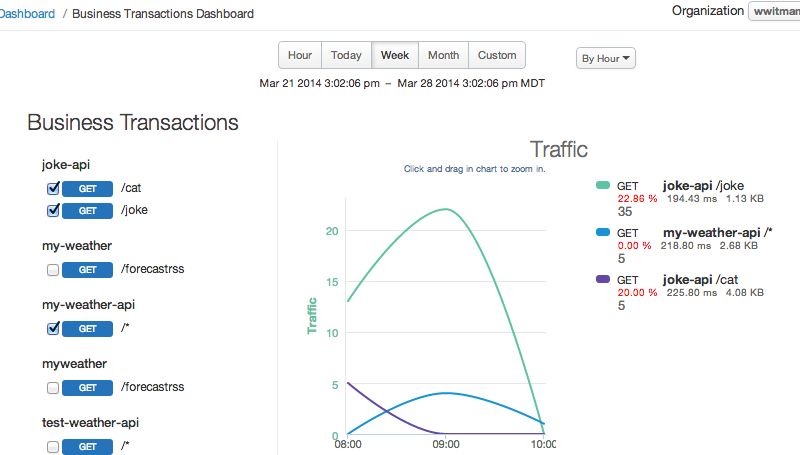
Task: Click the GET badge under my-weather-api
Action: [87, 329]
